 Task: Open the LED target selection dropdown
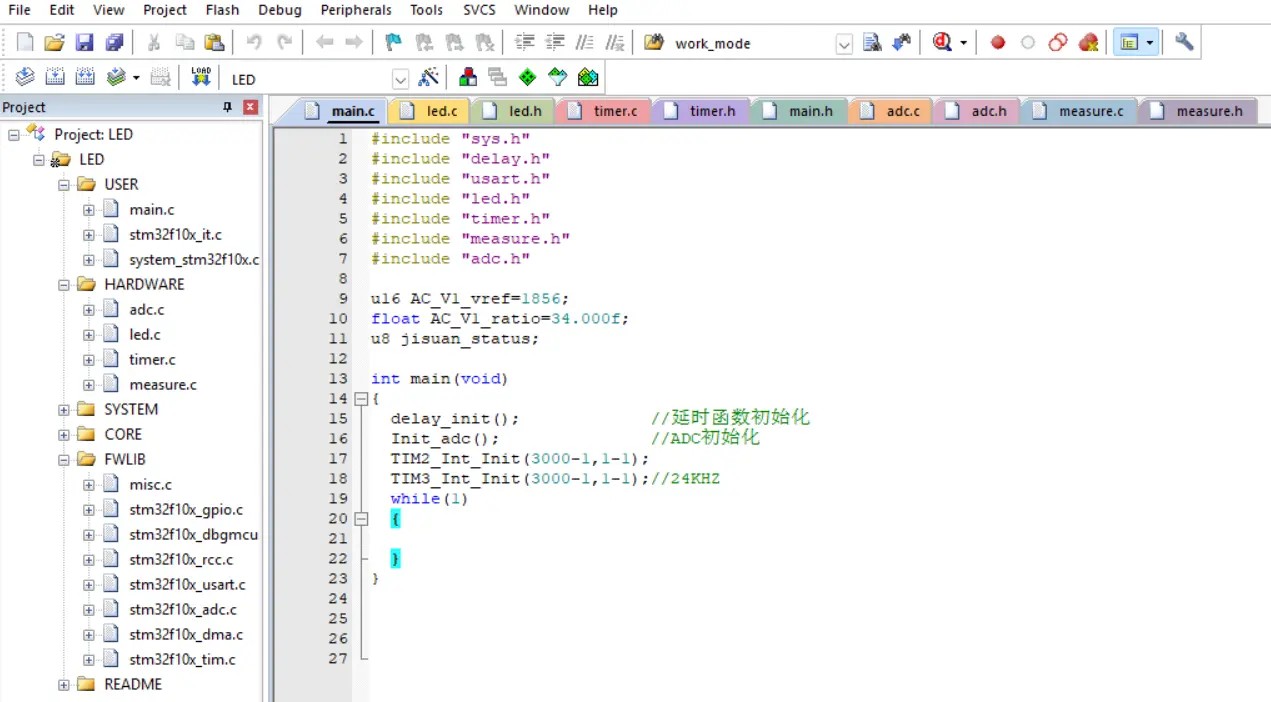tap(400, 79)
